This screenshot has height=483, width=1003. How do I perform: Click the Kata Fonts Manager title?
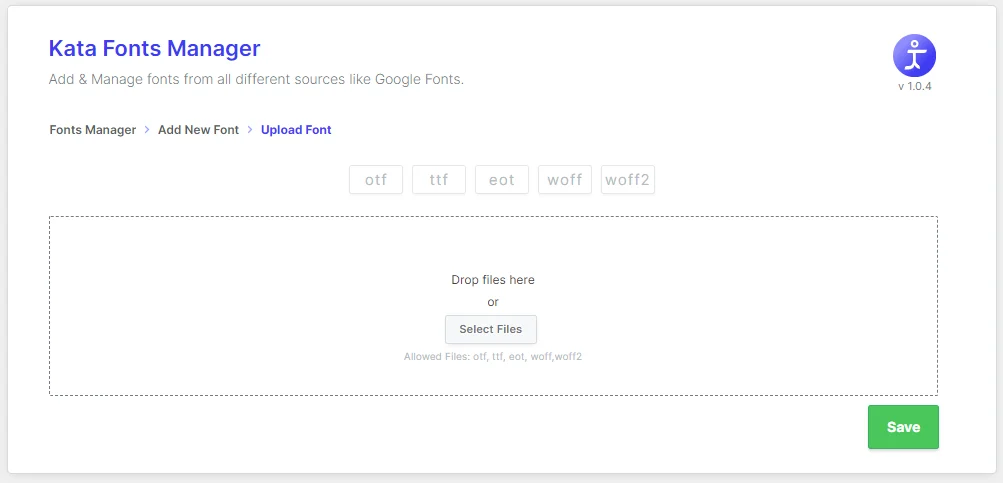[x=155, y=49]
